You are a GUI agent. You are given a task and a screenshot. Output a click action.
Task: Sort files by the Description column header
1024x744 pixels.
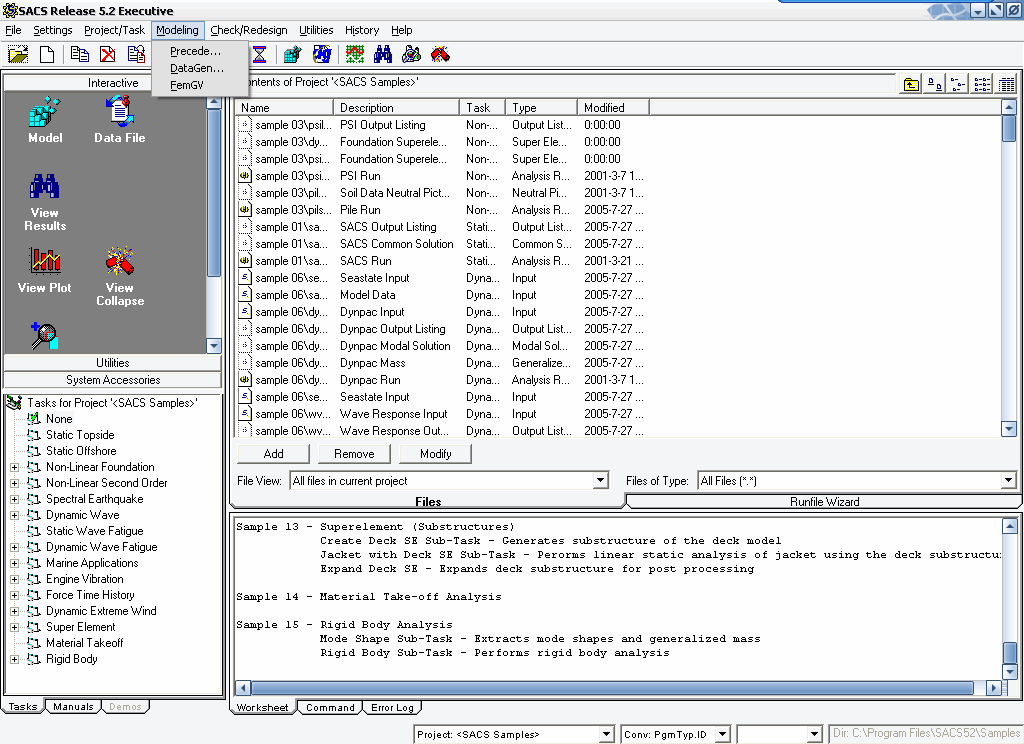coord(396,108)
